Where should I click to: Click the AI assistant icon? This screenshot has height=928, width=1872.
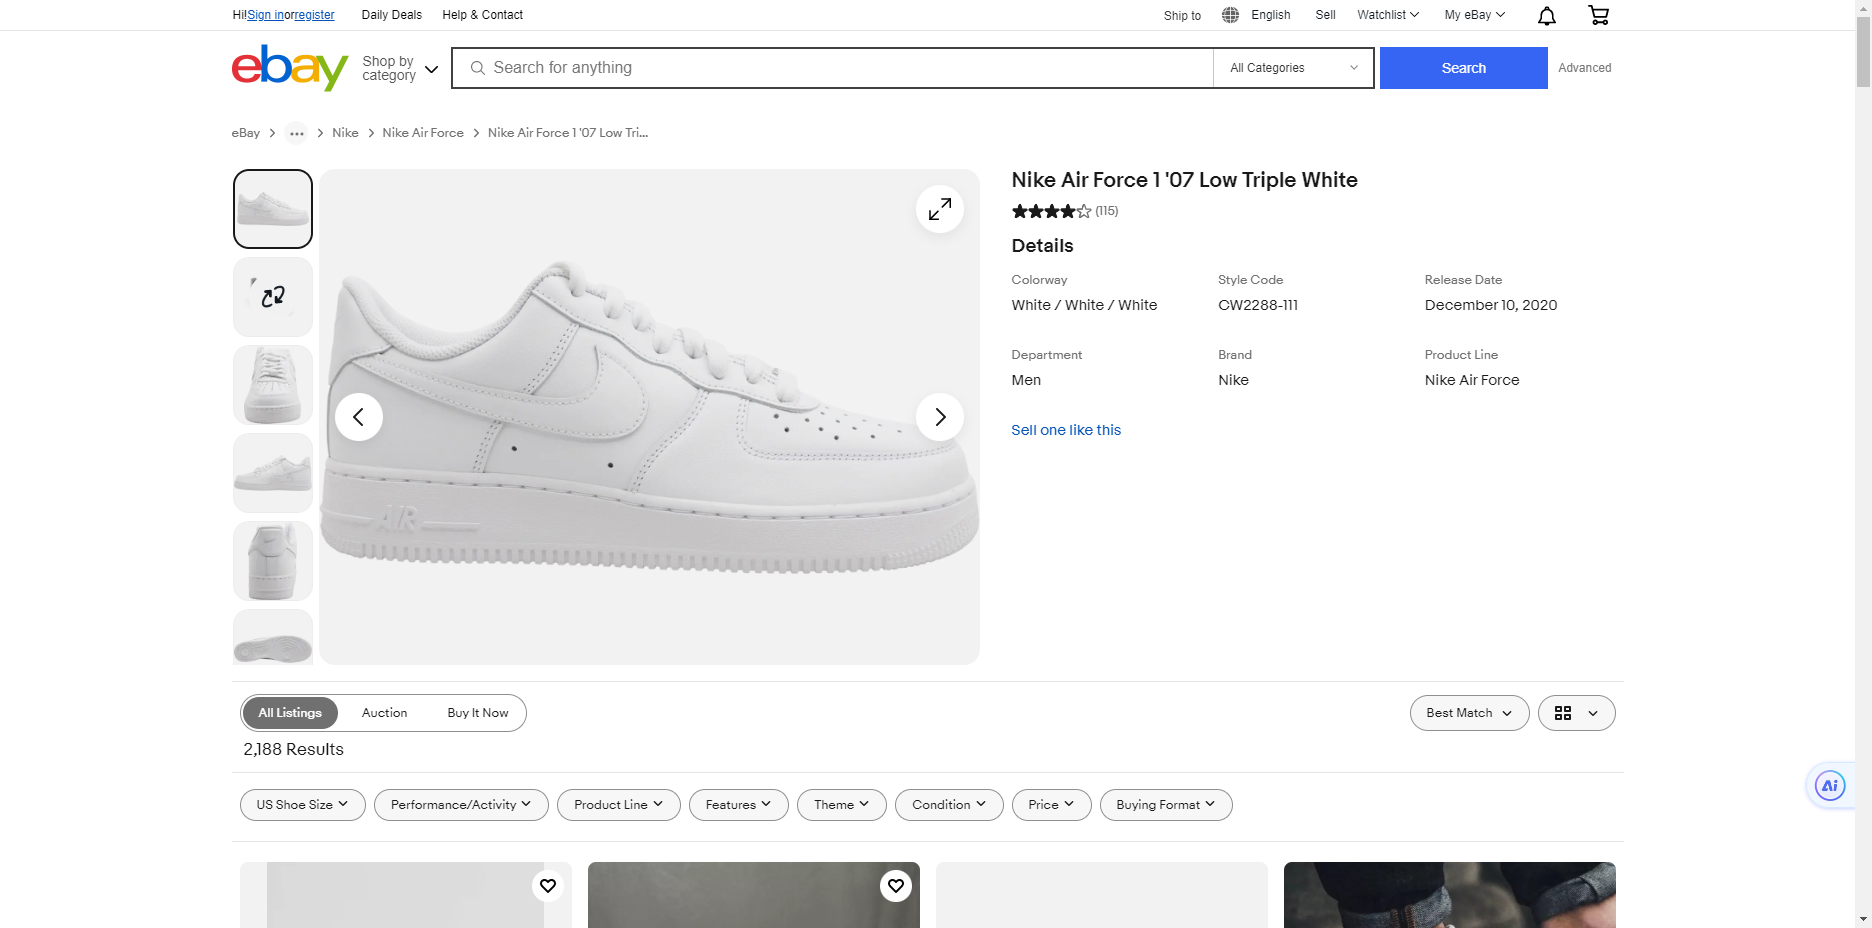[1830, 785]
